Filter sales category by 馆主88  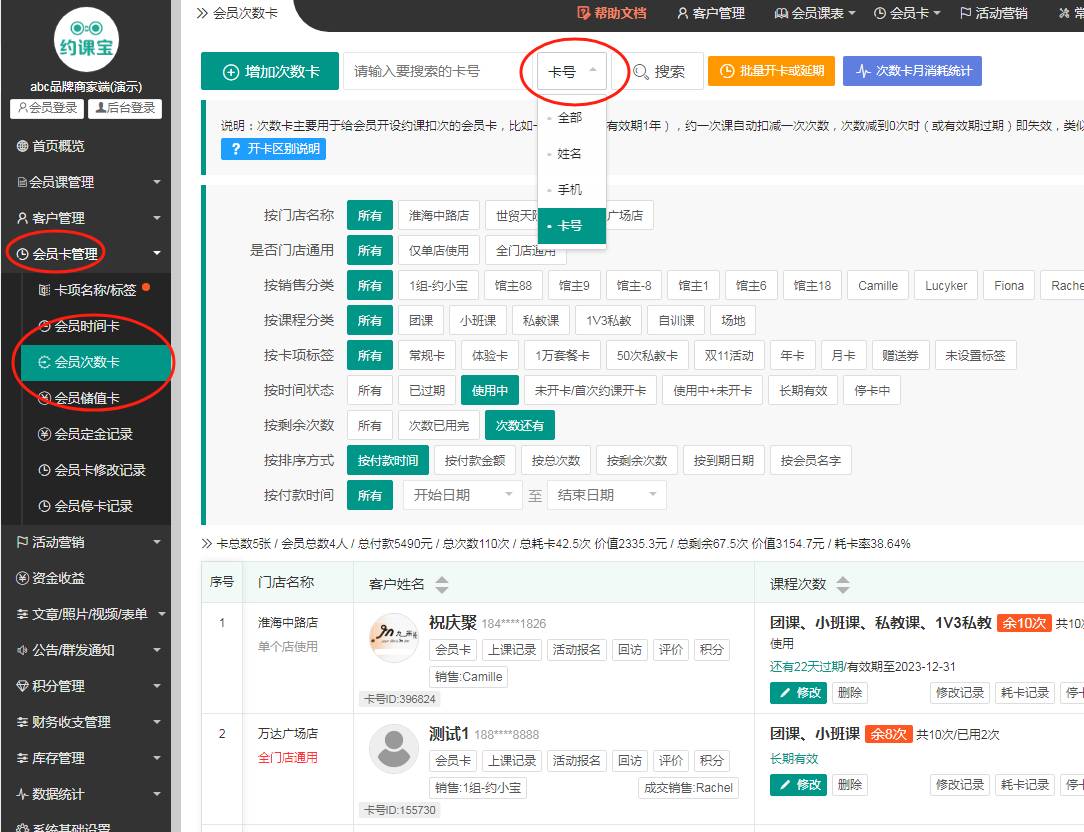(513, 286)
